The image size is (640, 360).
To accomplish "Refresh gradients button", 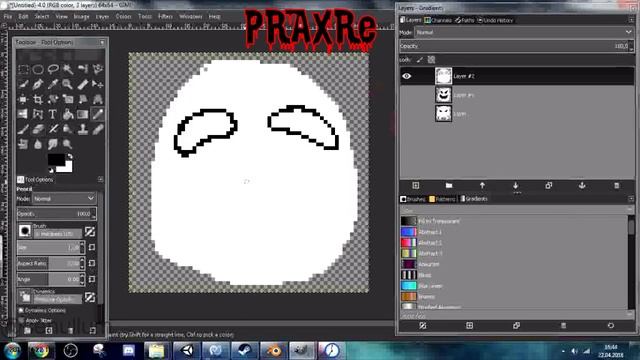I will tap(611, 325).
